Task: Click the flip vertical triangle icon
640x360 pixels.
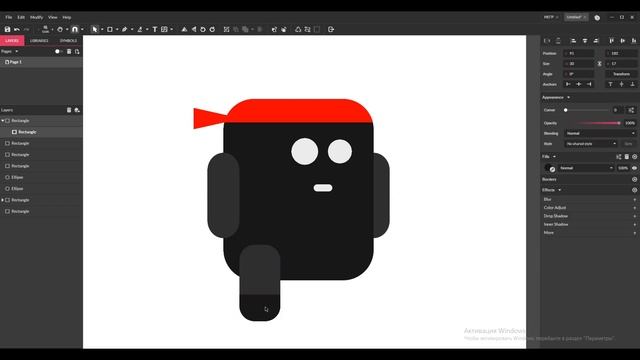Action: (x=184, y=29)
